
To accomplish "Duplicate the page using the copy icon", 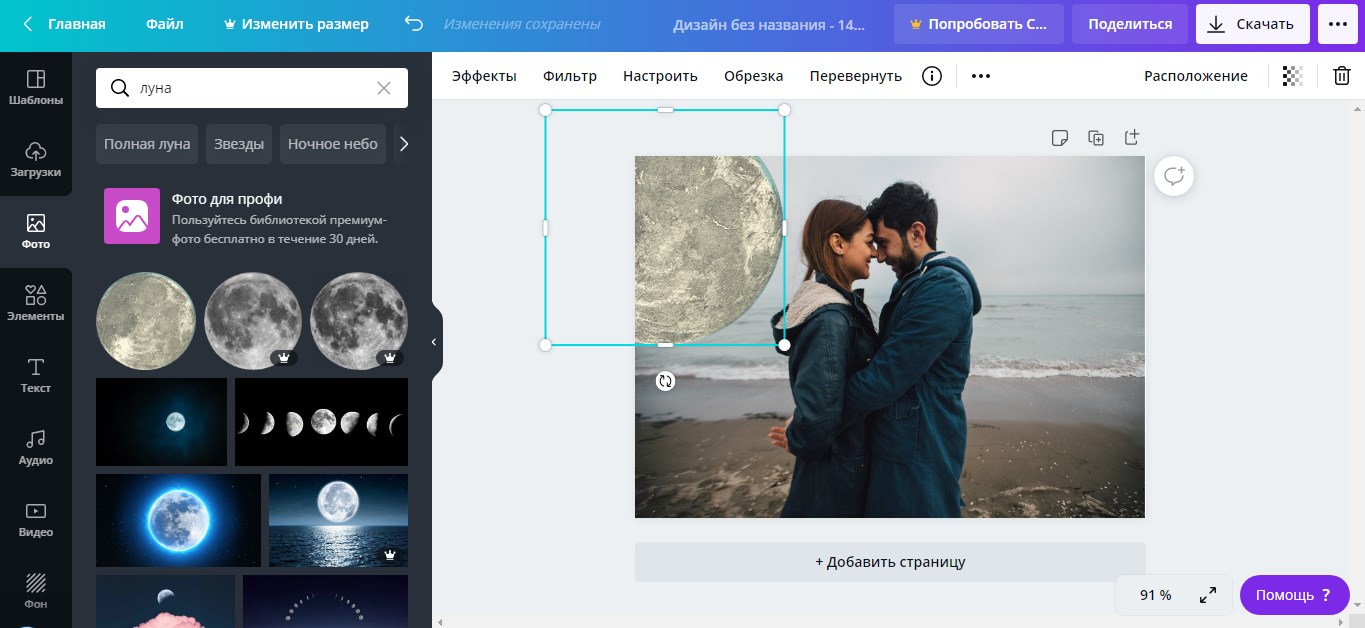I will pyautogui.click(x=1096, y=138).
